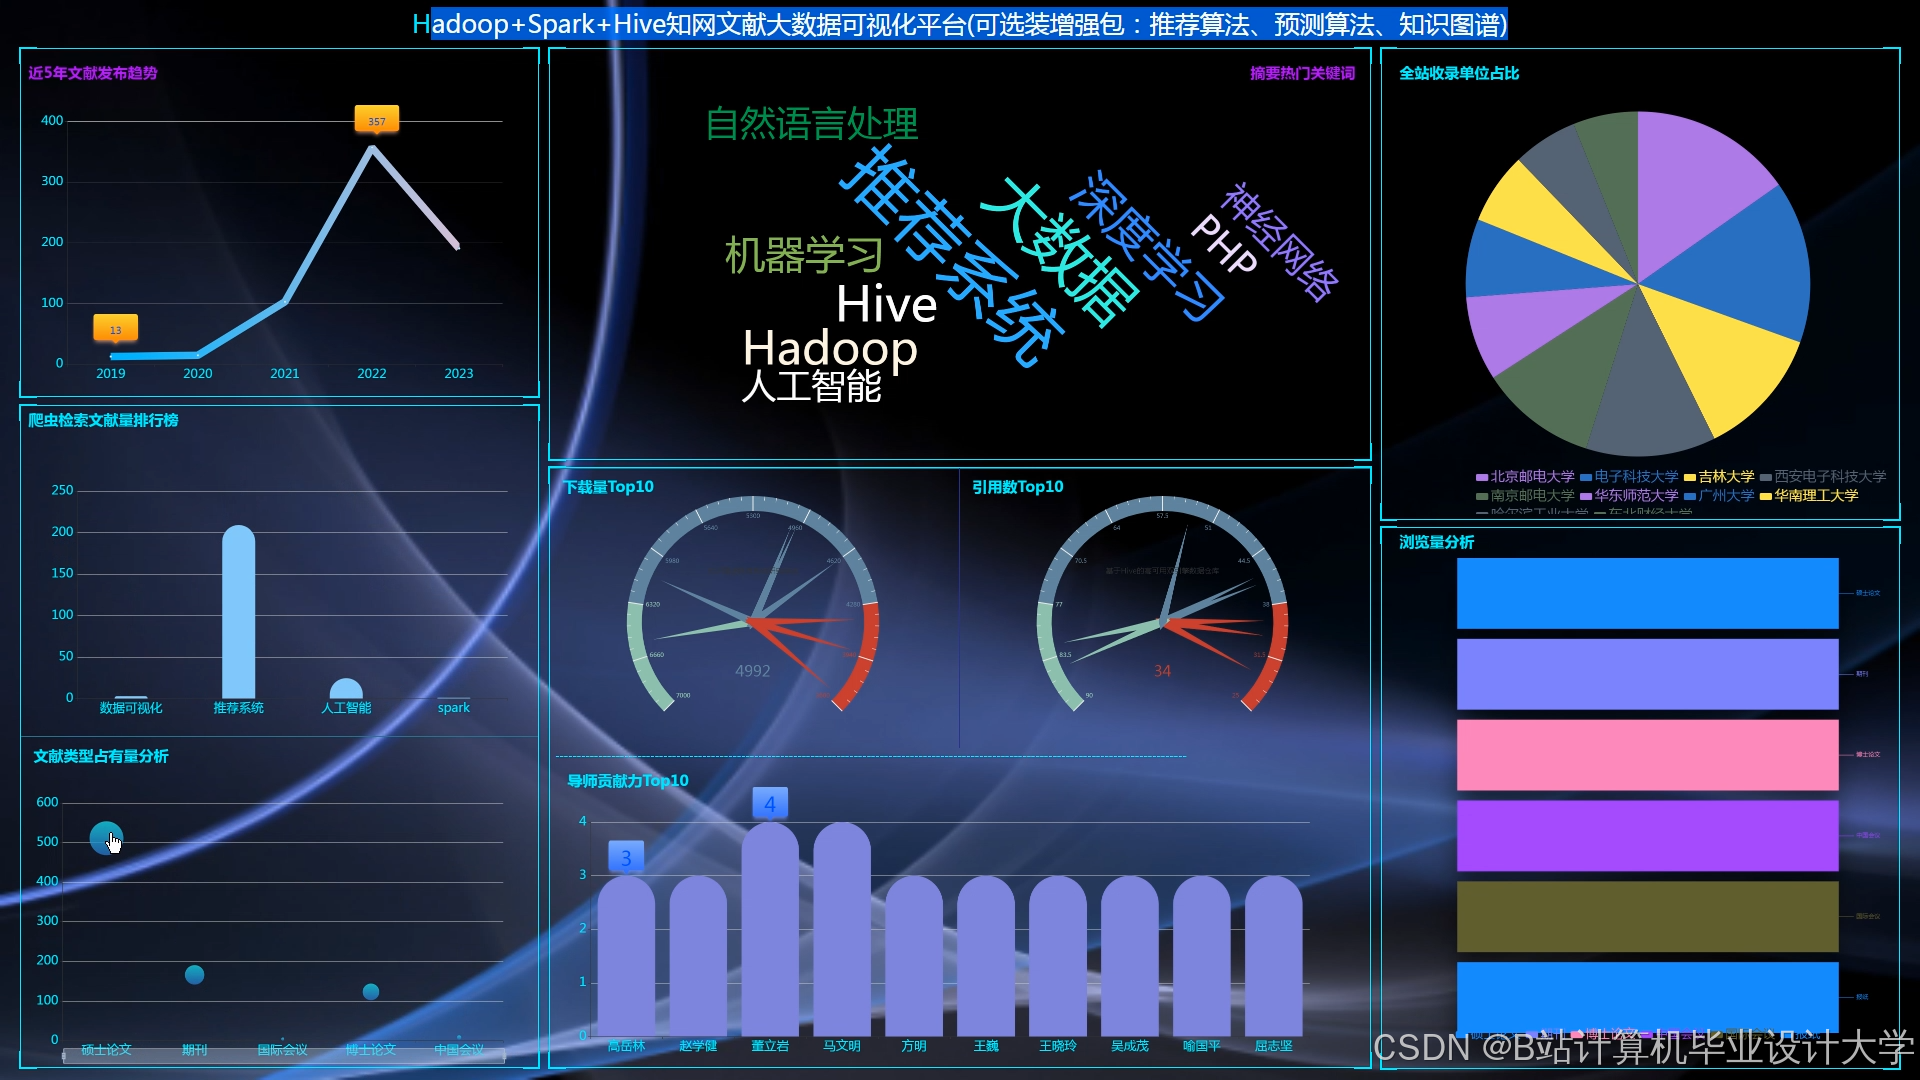Click the Hadoop word in keyword cloud
Image resolution: width=1920 pixels, height=1080 pixels.
click(x=829, y=348)
